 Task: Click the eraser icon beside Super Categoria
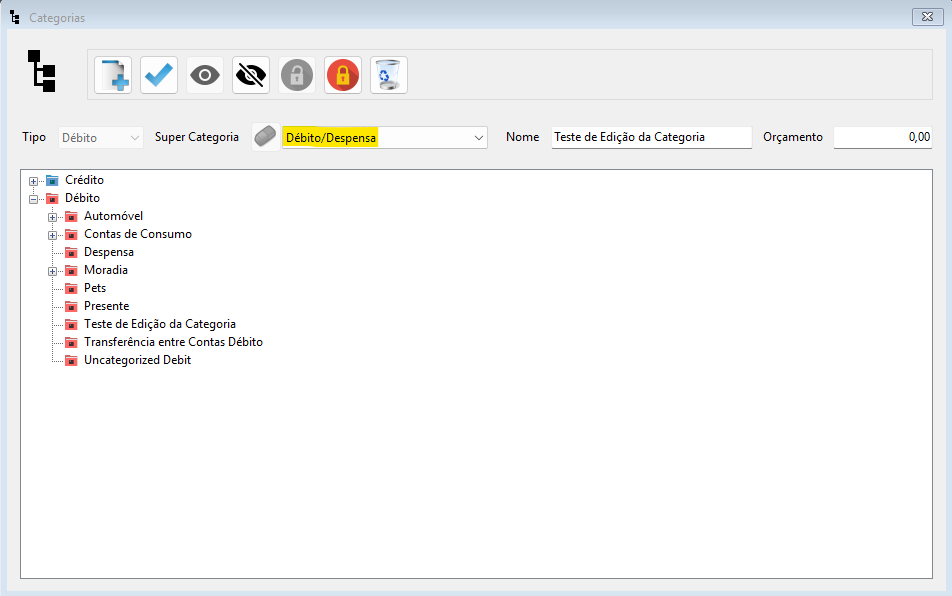click(266, 137)
